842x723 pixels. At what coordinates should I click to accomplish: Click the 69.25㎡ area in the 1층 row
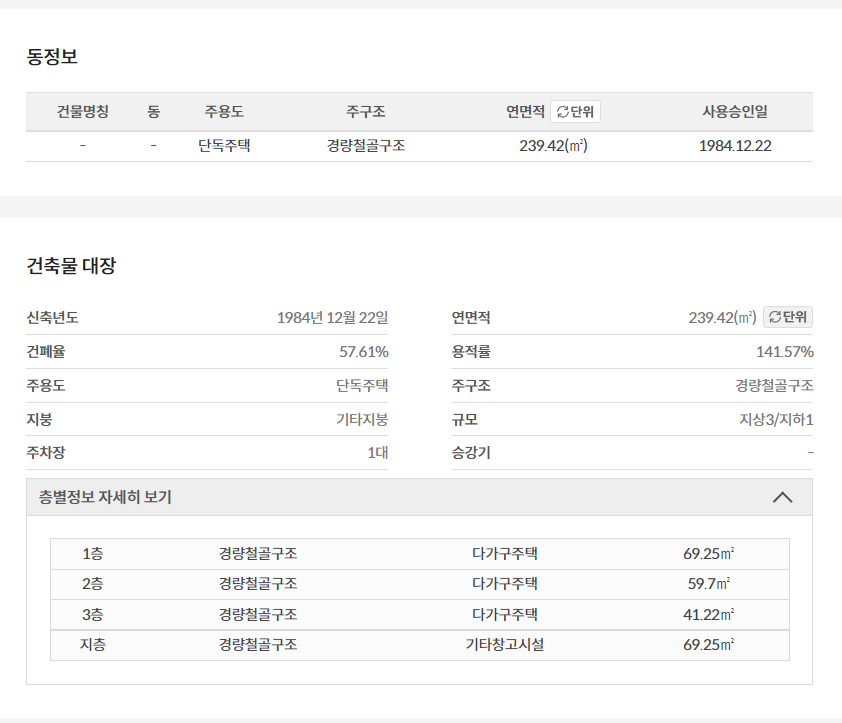click(x=709, y=554)
